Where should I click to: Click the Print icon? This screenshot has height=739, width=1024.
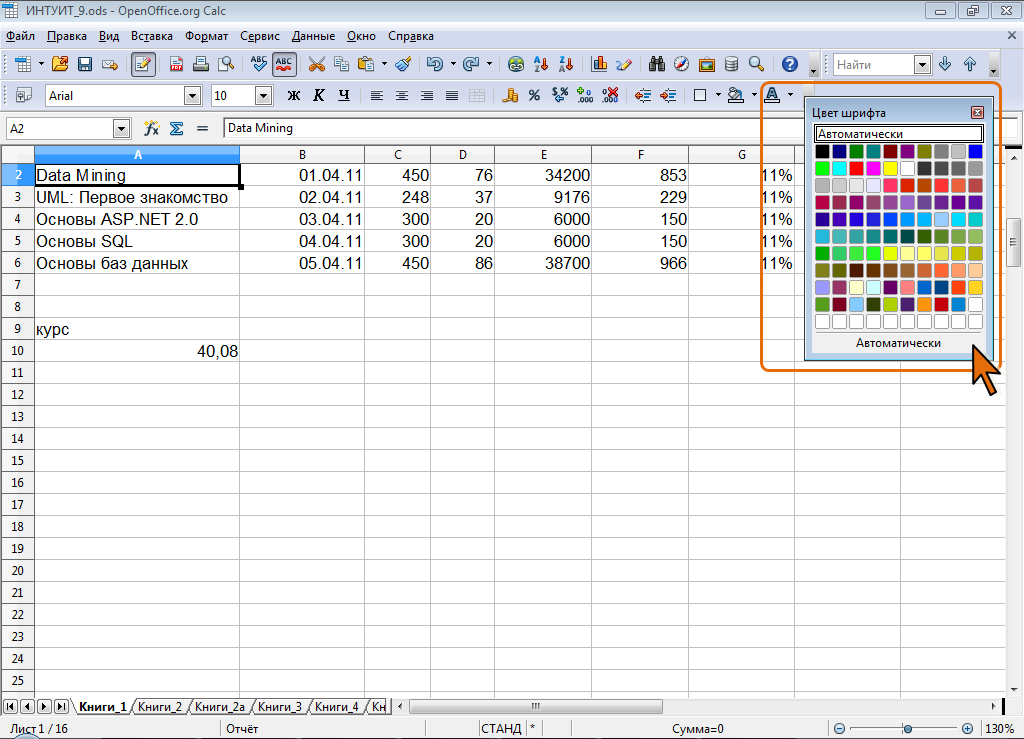point(200,64)
